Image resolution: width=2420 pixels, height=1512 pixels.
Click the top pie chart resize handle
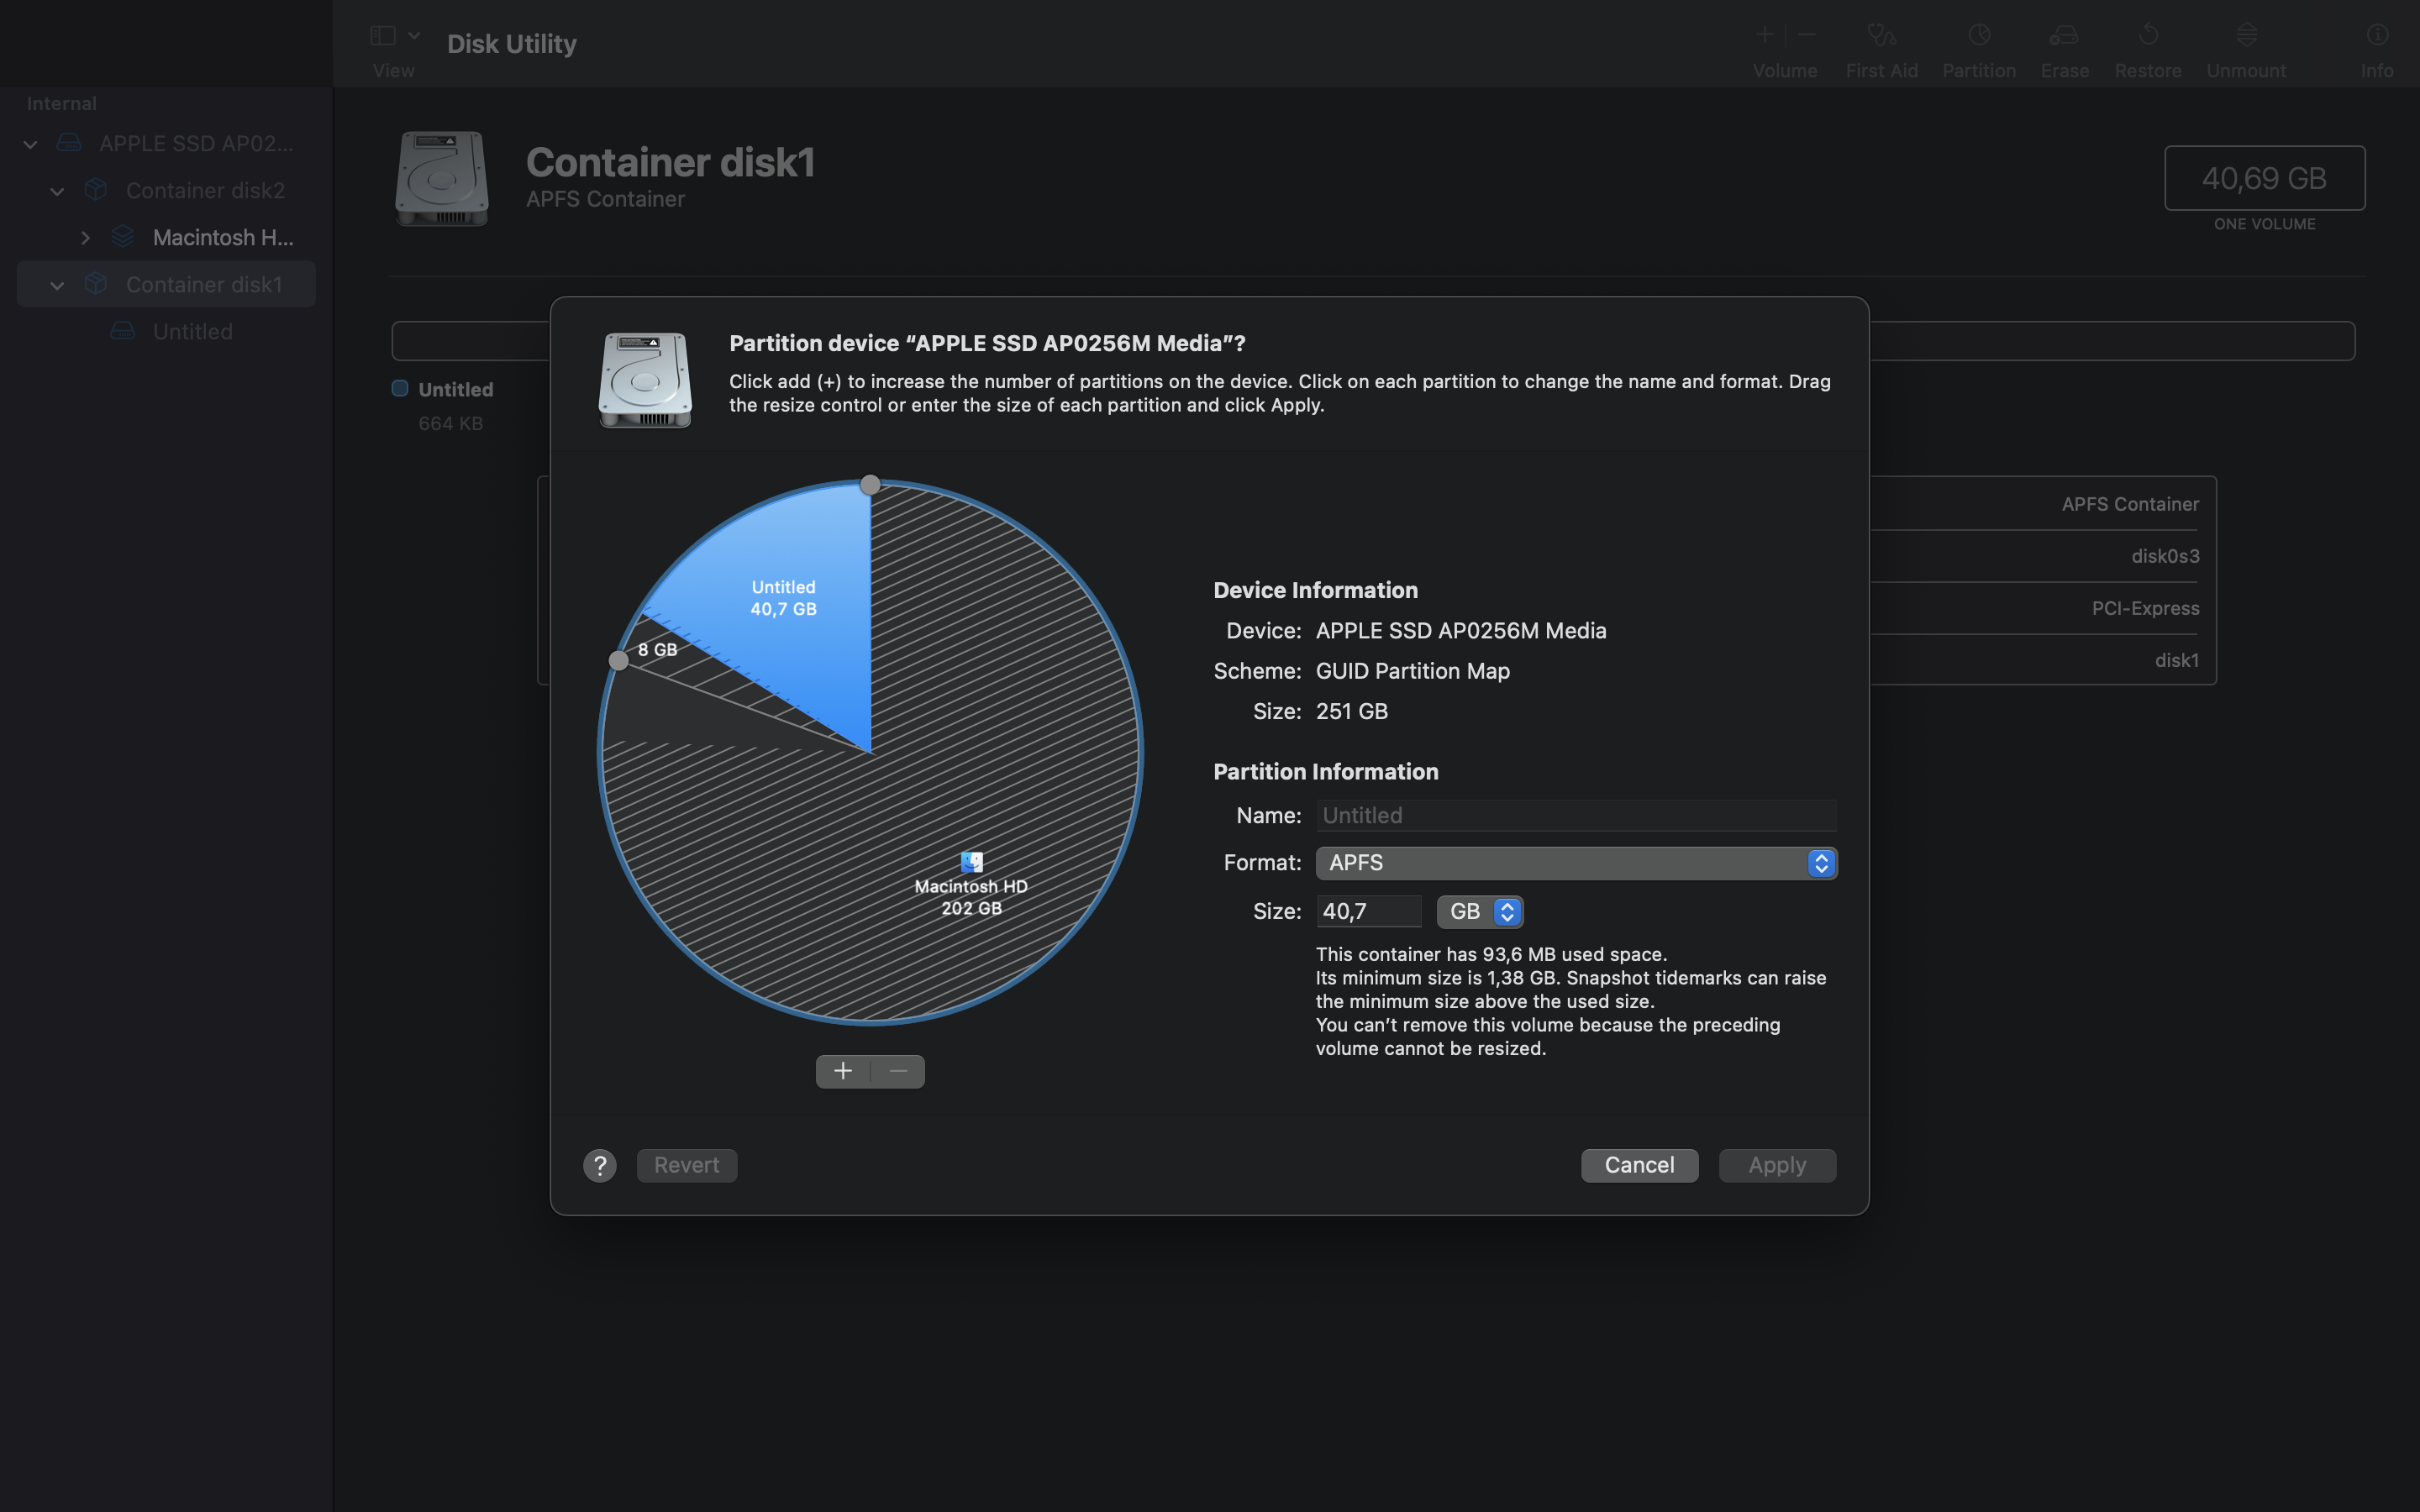tap(870, 485)
